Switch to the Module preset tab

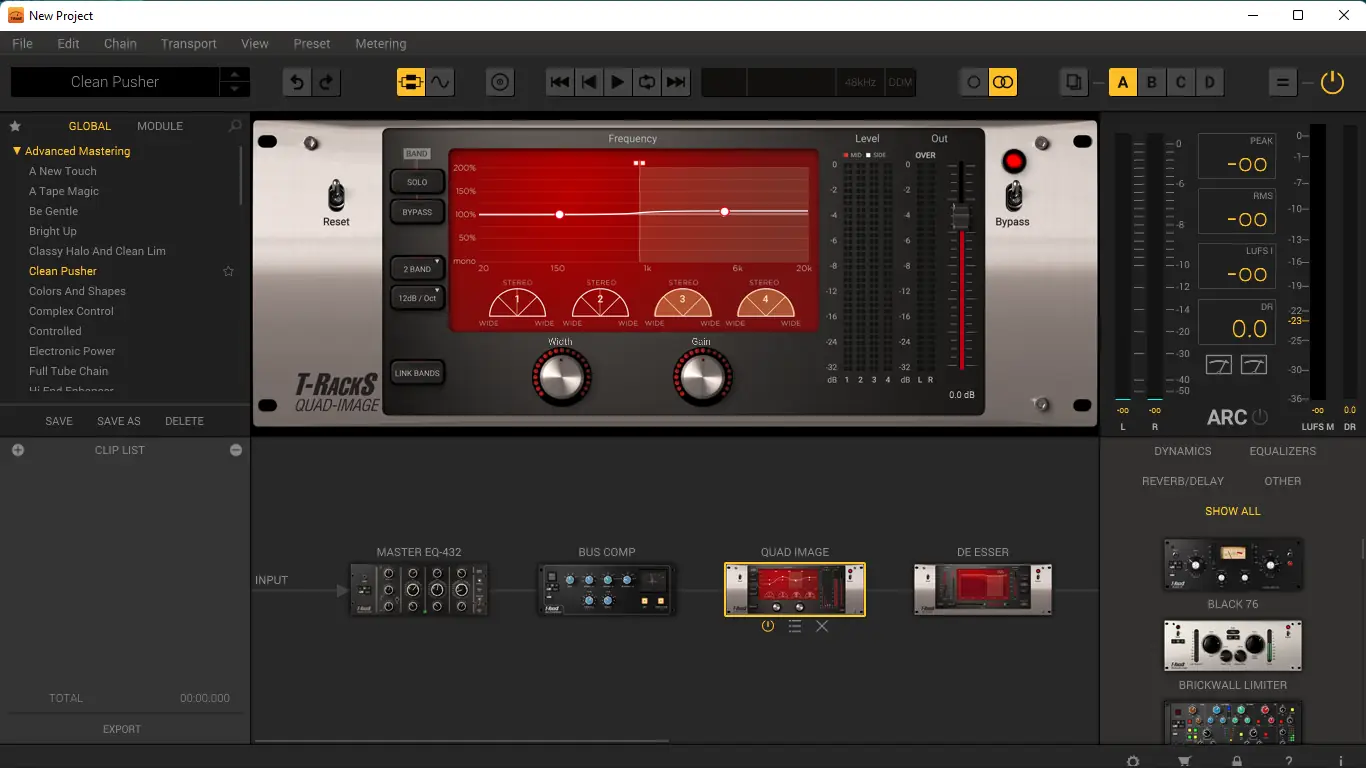coord(159,126)
